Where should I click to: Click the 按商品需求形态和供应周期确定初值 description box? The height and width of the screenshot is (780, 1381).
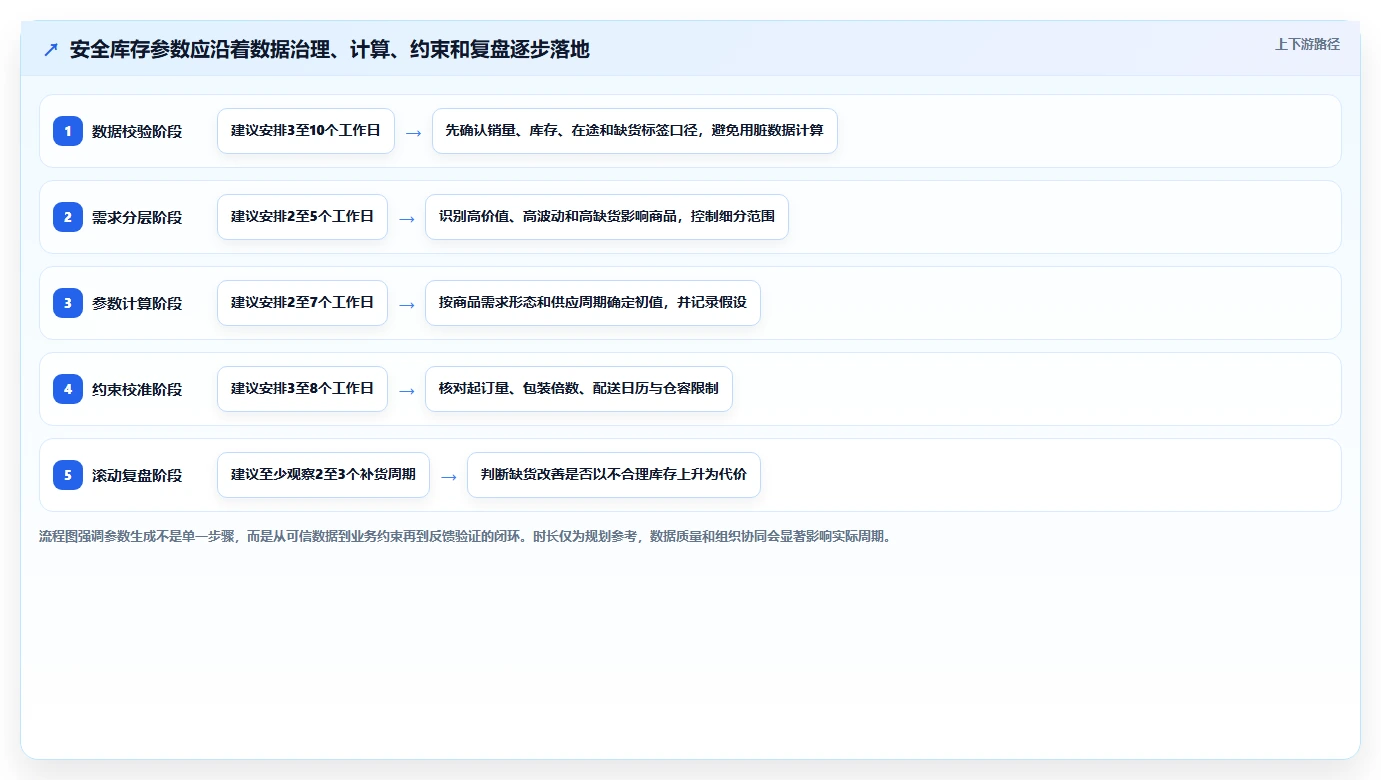pos(593,303)
